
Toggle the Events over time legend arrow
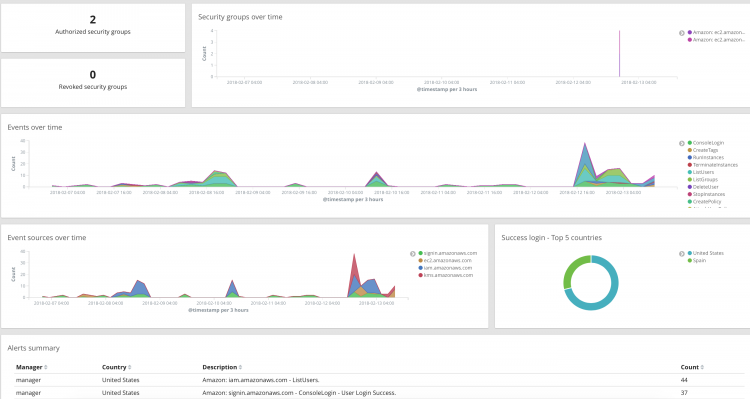click(x=682, y=143)
